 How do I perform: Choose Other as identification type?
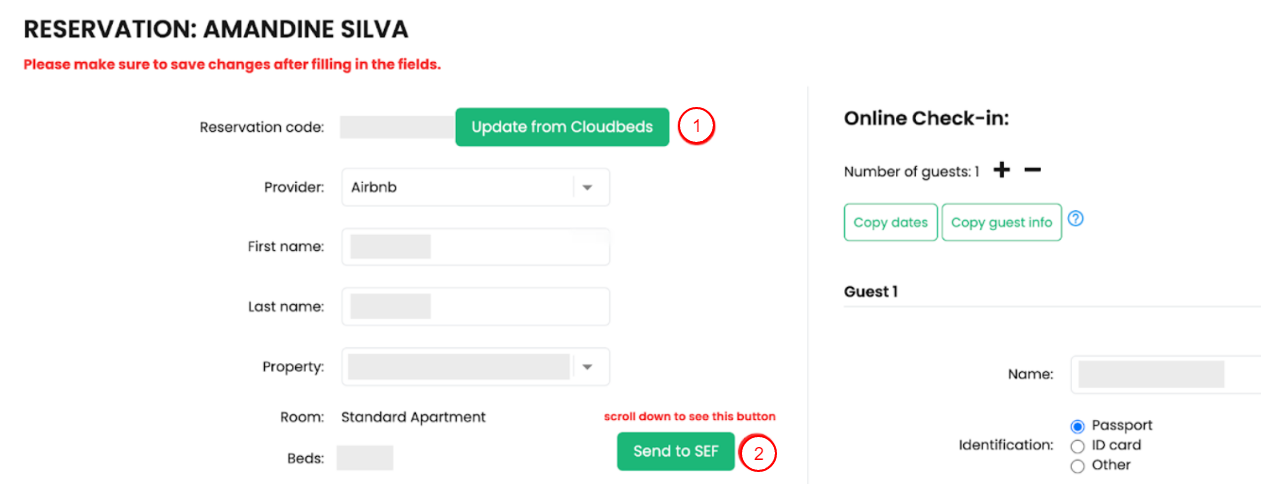[1078, 466]
